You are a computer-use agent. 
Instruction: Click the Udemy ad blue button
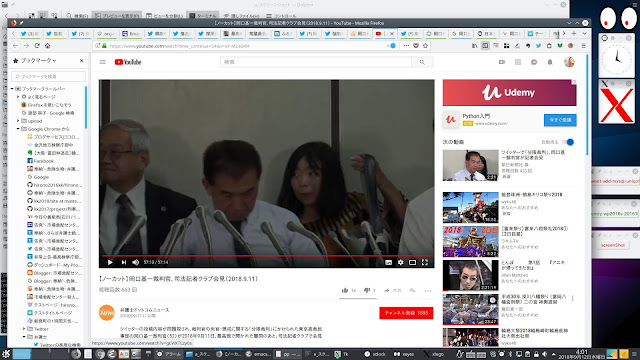click(x=560, y=120)
